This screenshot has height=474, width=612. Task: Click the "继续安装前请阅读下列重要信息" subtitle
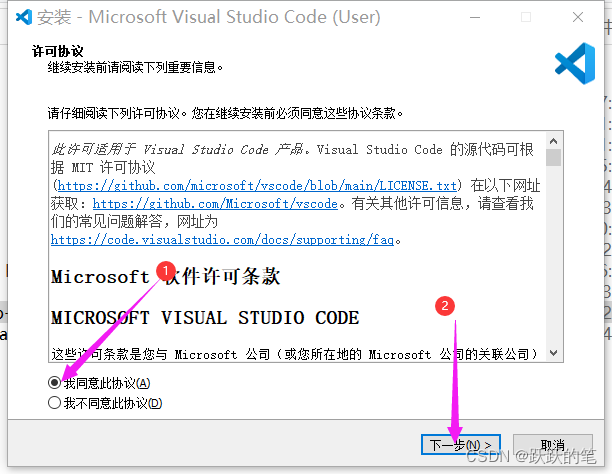(x=135, y=68)
